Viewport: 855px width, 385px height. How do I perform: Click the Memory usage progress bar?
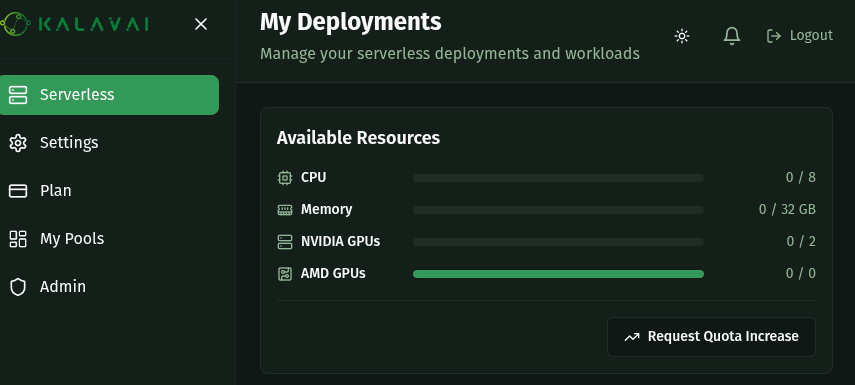pos(558,210)
